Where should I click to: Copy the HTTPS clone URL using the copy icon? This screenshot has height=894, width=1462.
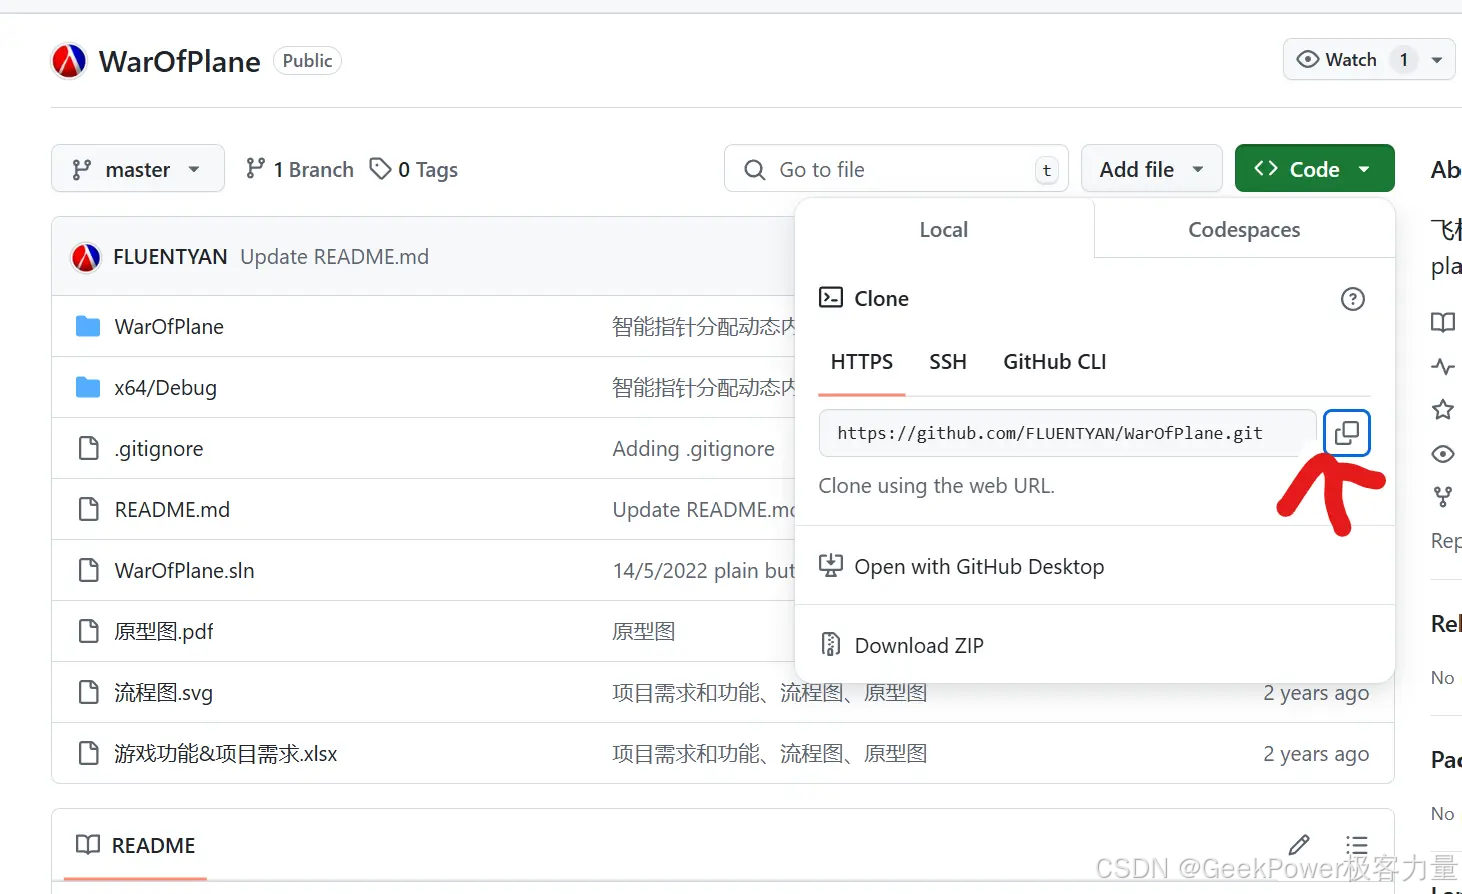pyautogui.click(x=1347, y=432)
